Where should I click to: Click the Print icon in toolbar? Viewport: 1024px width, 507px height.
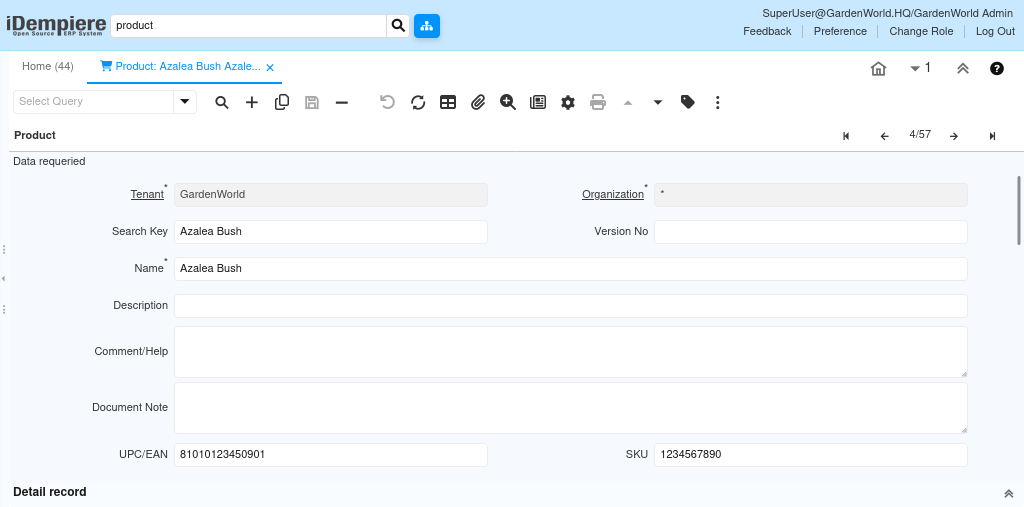click(x=598, y=102)
